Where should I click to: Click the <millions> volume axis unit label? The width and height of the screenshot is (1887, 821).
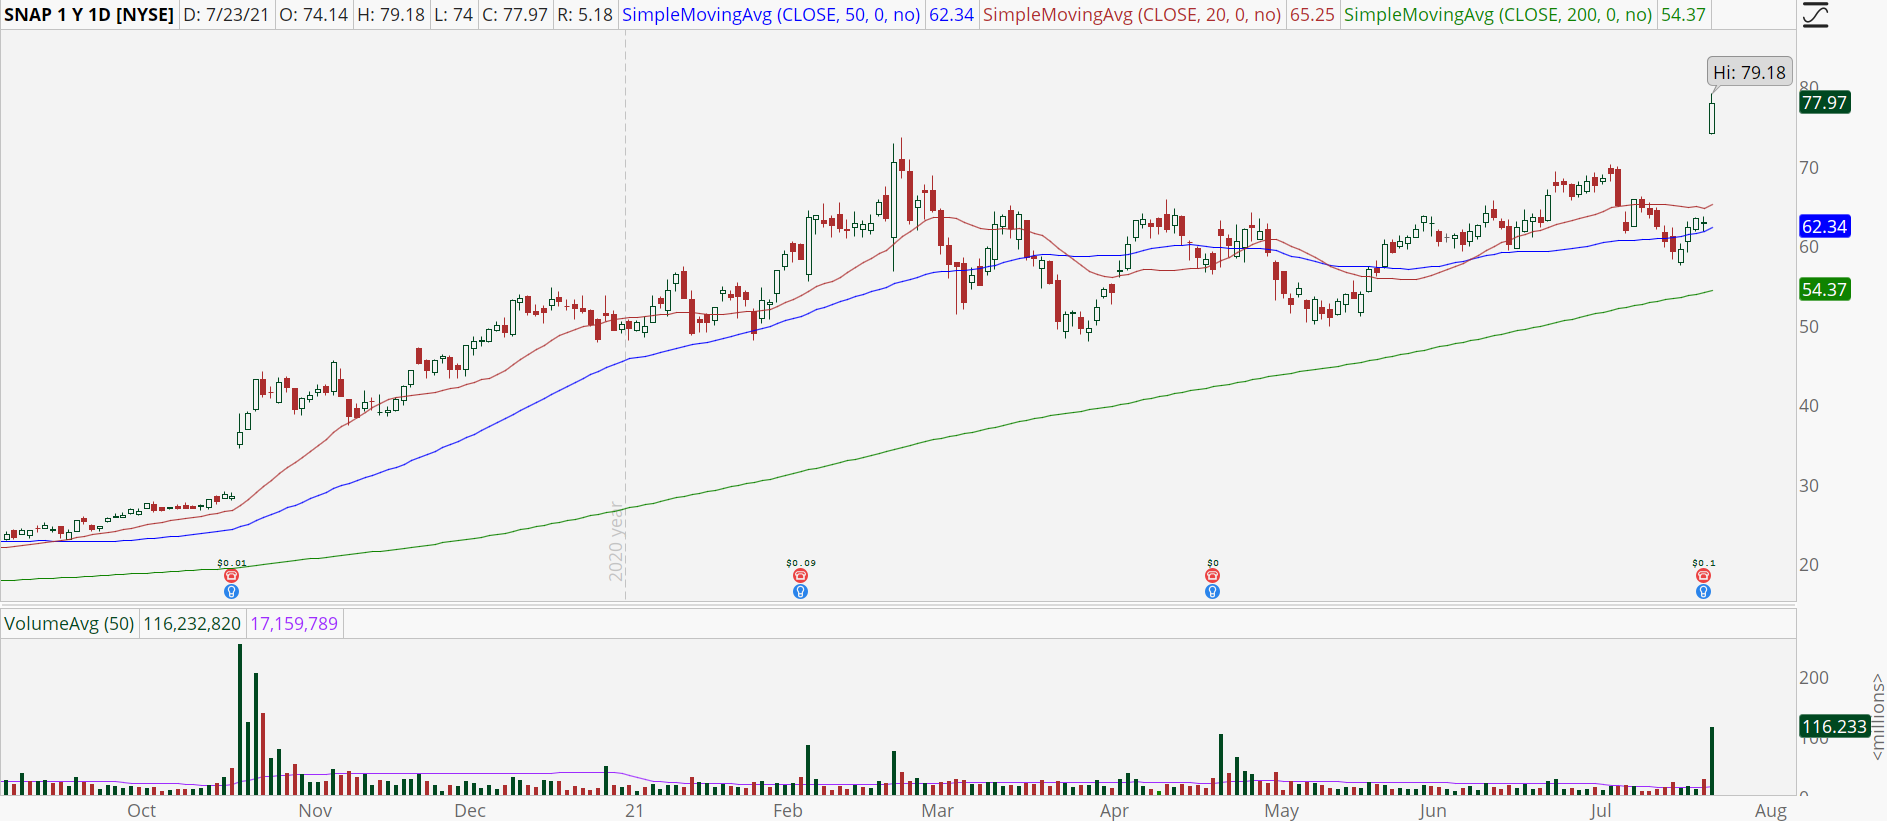coord(1877,716)
